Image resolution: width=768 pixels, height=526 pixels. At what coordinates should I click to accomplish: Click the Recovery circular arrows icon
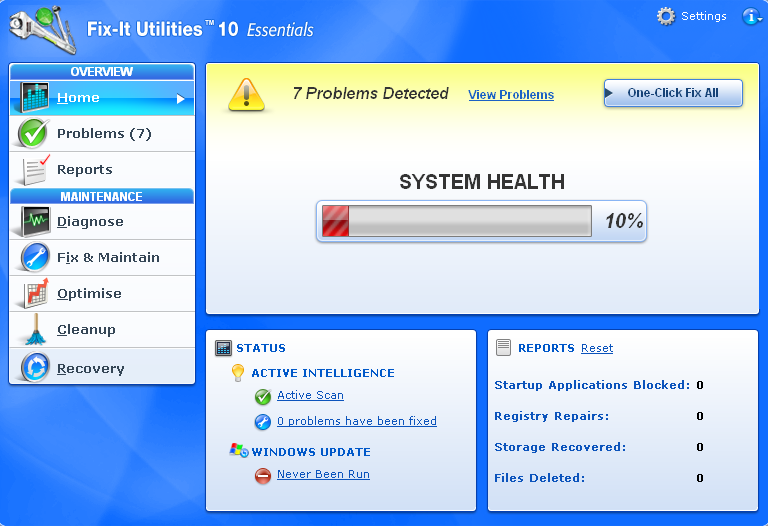[x=35, y=367]
